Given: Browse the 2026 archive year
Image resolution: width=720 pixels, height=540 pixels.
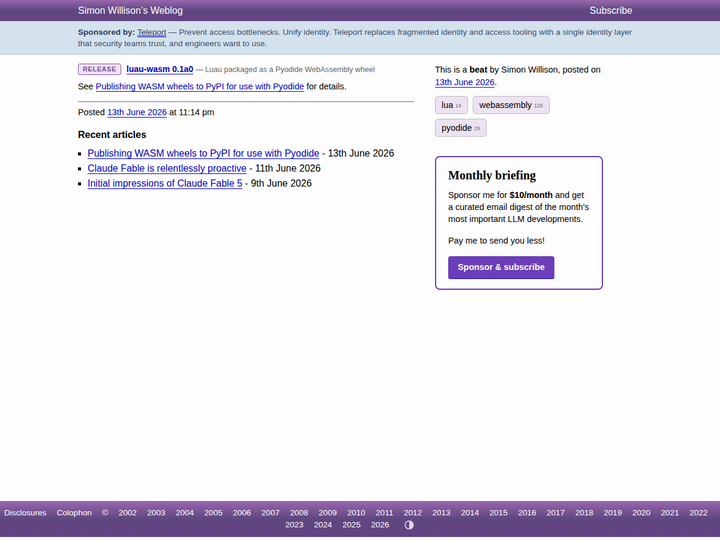Looking at the screenshot, I should pos(380,525).
